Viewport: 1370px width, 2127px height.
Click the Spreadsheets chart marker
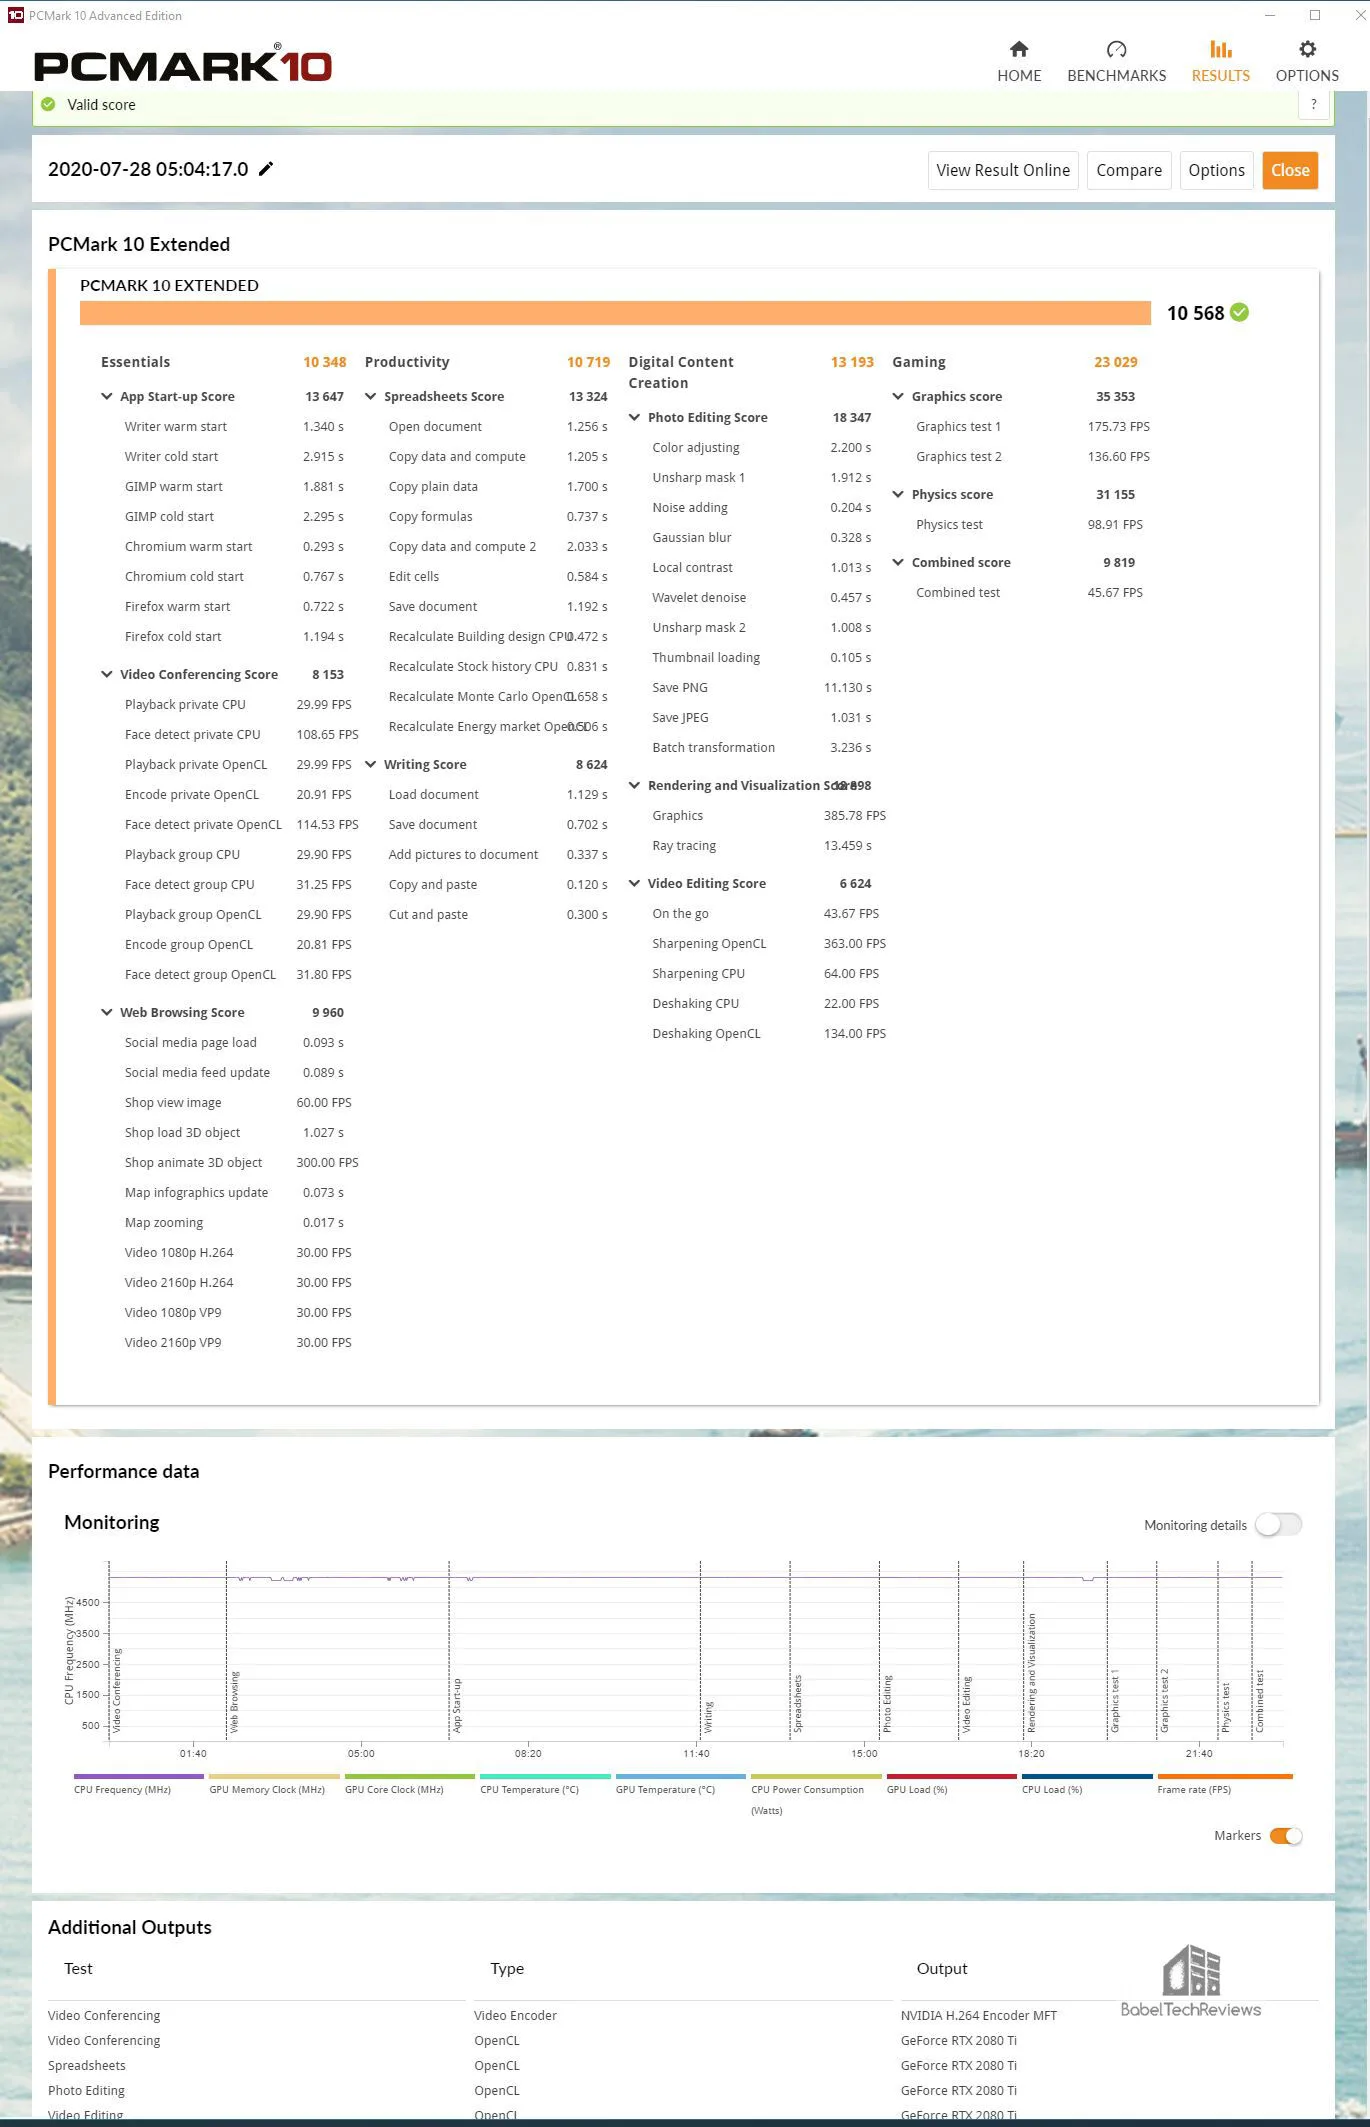(x=797, y=1703)
